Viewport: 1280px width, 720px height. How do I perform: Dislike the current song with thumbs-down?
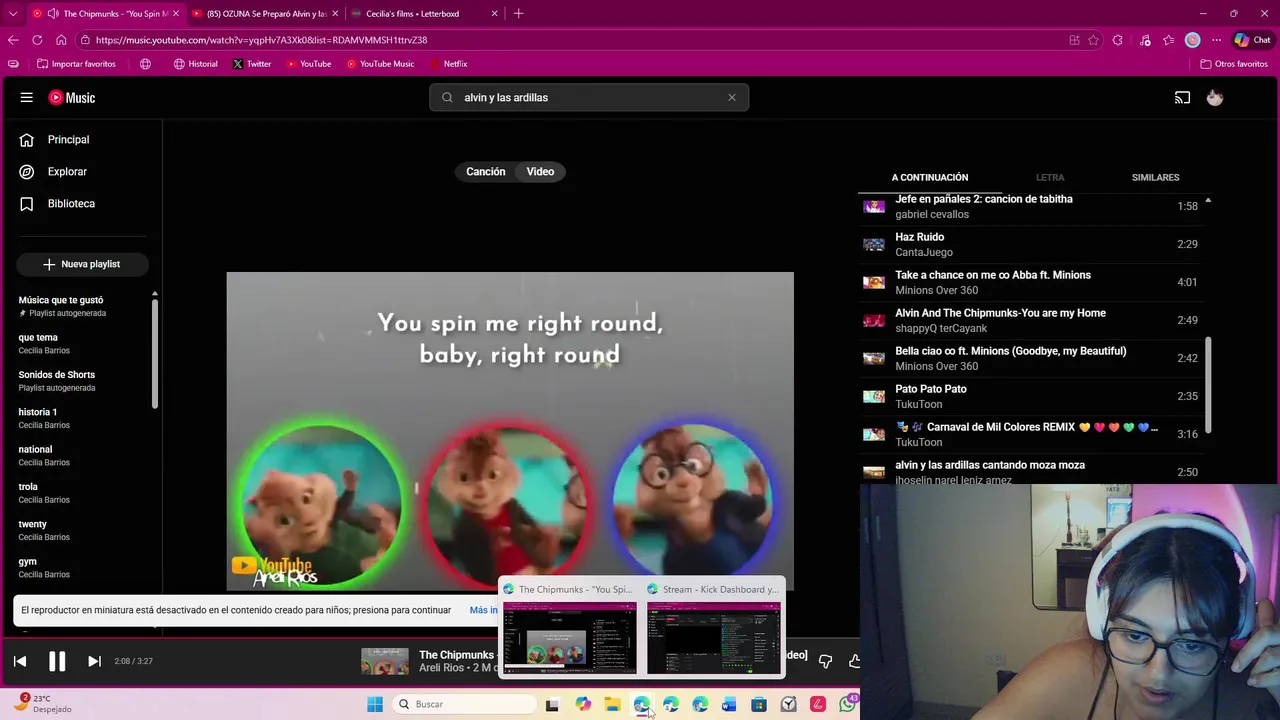pyautogui.click(x=825, y=661)
